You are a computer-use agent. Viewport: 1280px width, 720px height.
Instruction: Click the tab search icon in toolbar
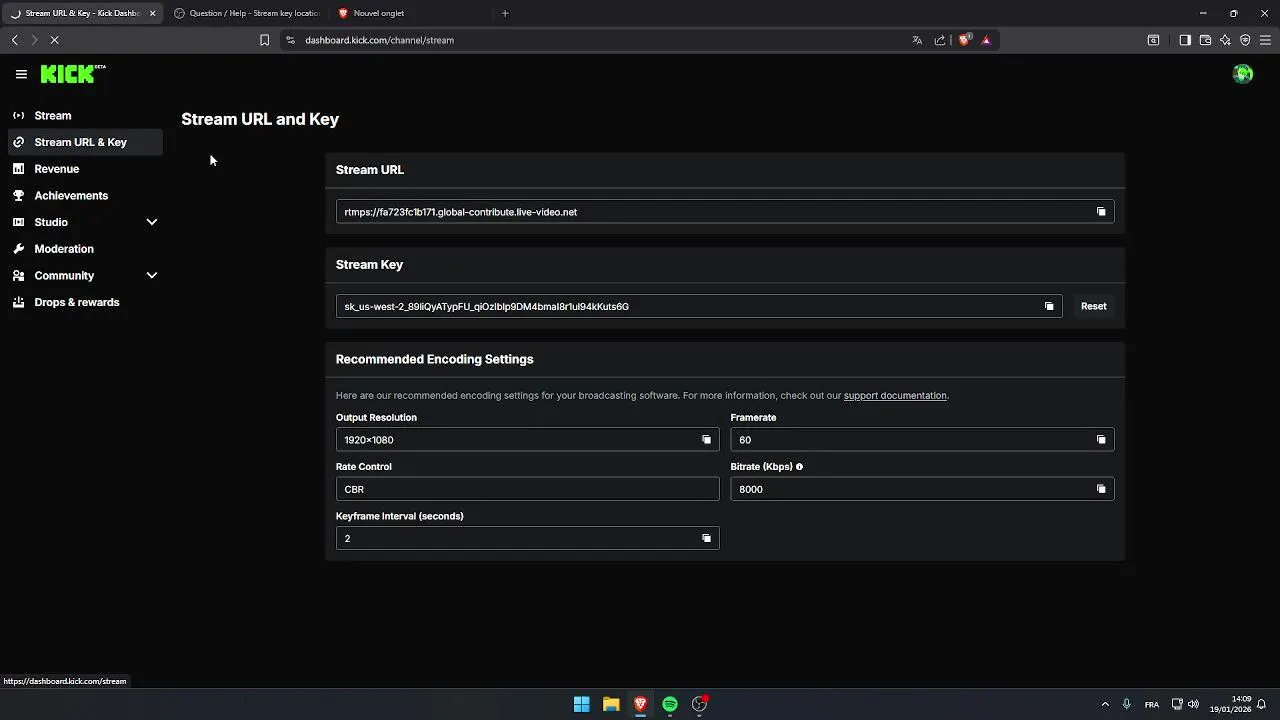tap(1153, 40)
